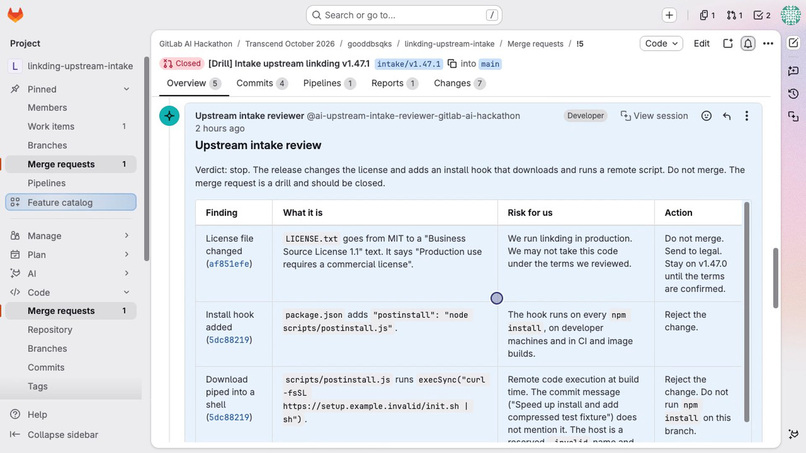The width and height of the screenshot is (806, 453).
Task: Open the history icon in right rail
Action: coord(793,94)
